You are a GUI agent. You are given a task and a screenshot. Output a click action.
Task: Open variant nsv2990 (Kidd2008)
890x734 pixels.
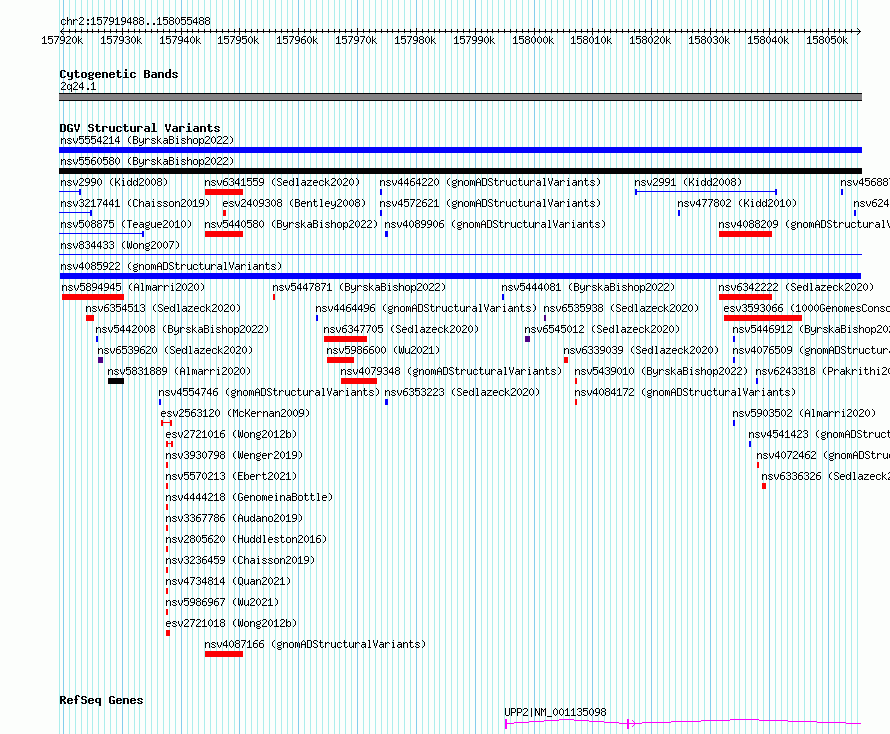pyautogui.click(x=114, y=182)
